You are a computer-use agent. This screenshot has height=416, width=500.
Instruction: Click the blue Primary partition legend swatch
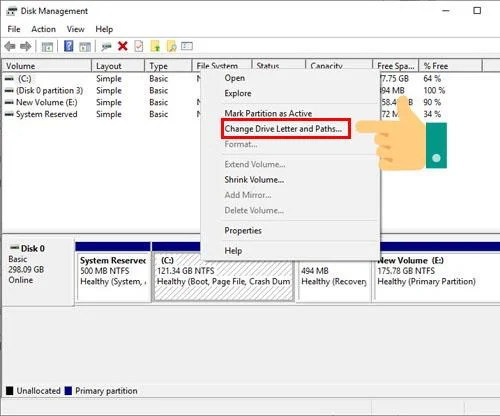(68, 391)
